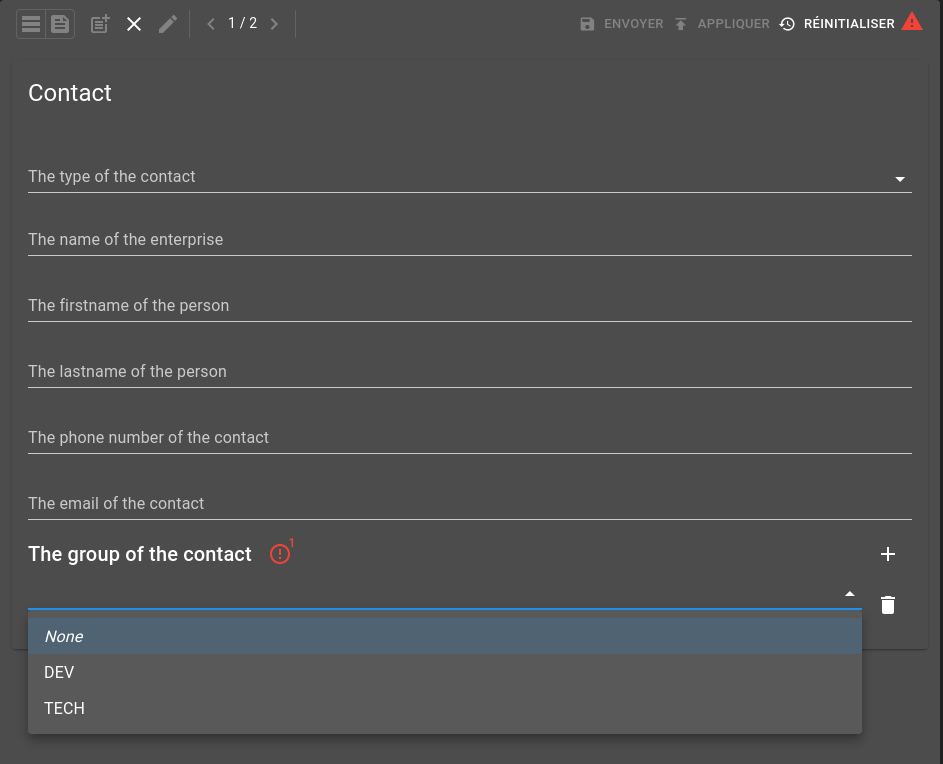943x764 pixels.
Task: Click the 1 / 2 record counter
Action: point(242,23)
